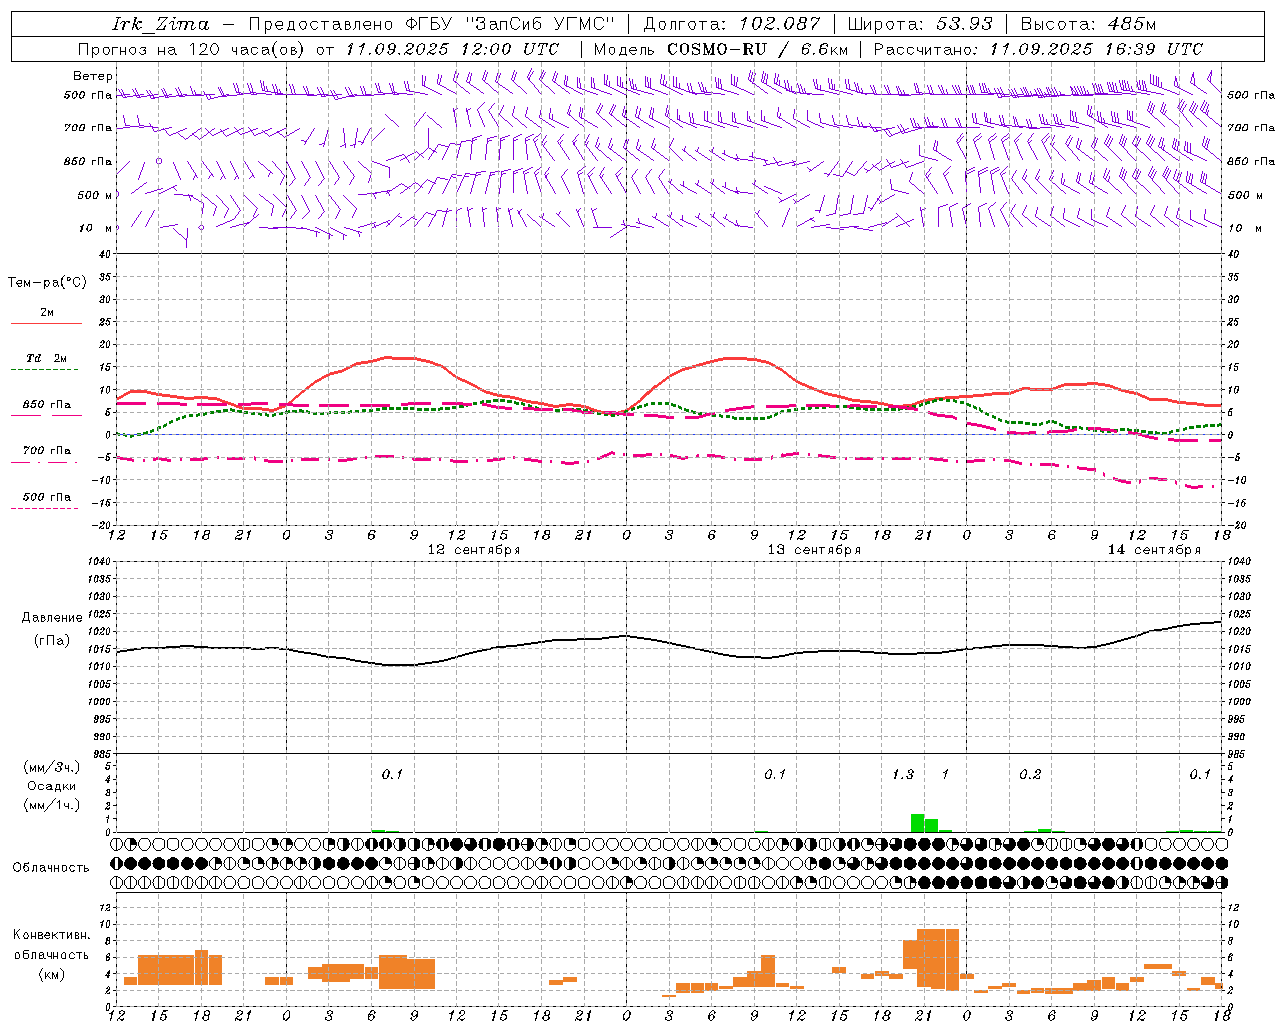1280x1024 pixels.
Task: Click the 'Облачность' cloudiness label
Action: 51,868
